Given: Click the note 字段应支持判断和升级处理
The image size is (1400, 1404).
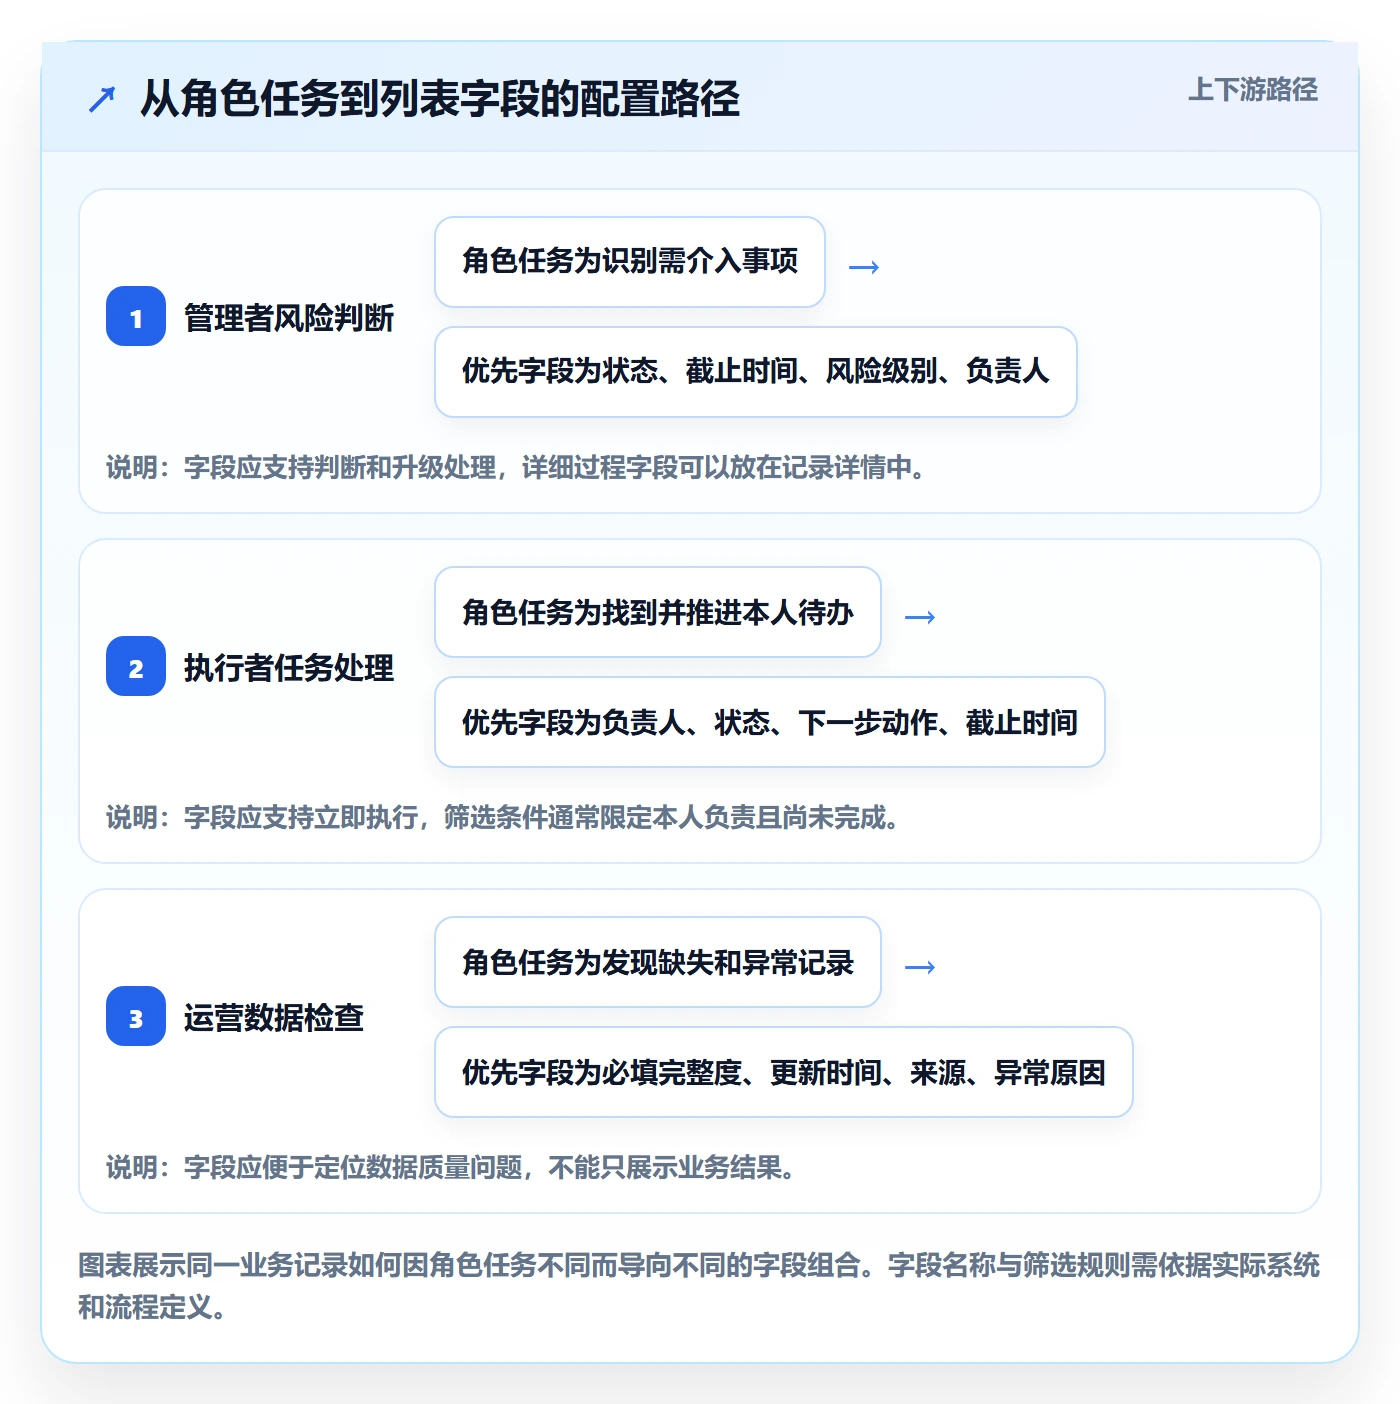Looking at the screenshot, I should [x=515, y=467].
